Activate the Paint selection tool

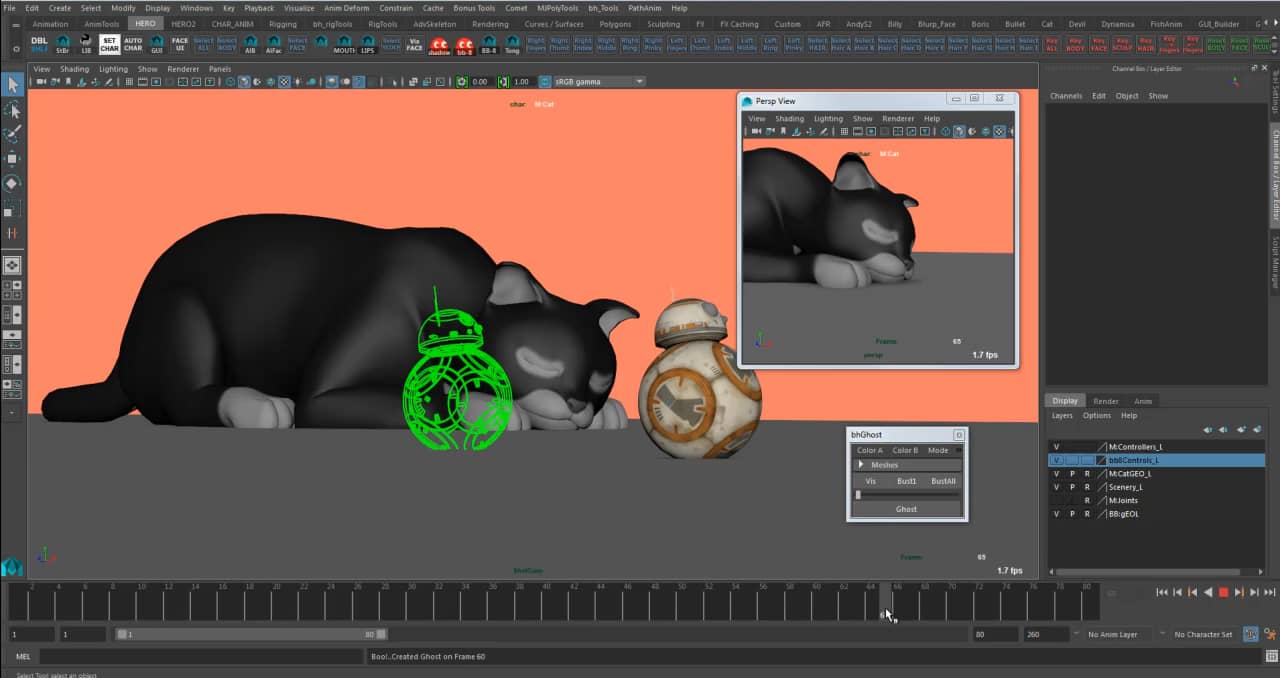pos(13,134)
